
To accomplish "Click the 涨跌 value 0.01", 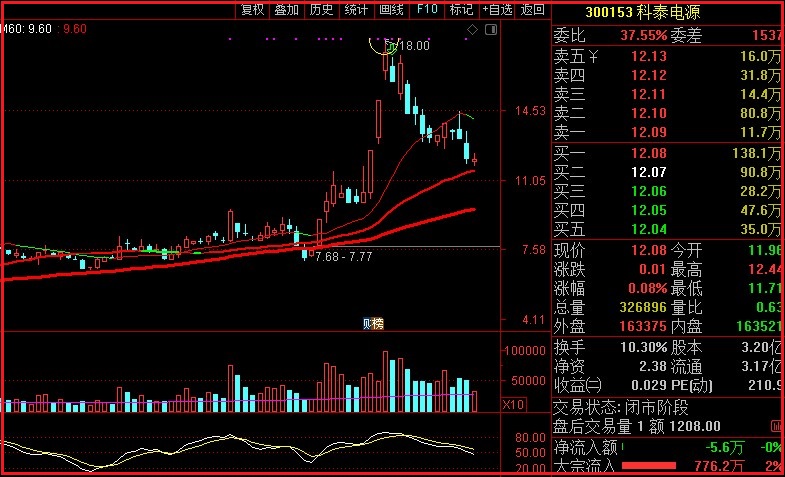I will (653, 269).
